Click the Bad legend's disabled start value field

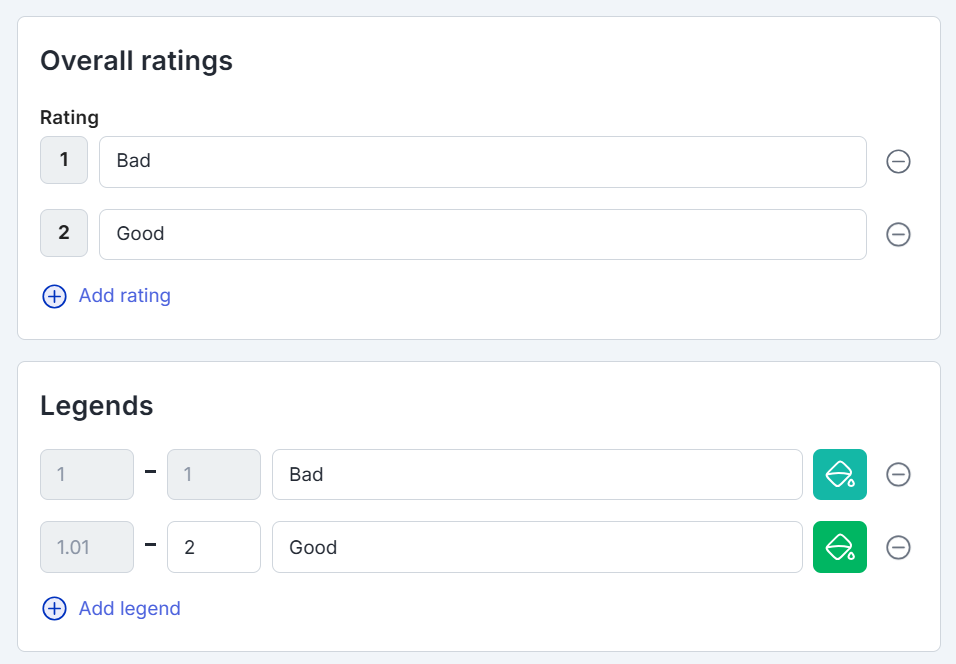86,474
